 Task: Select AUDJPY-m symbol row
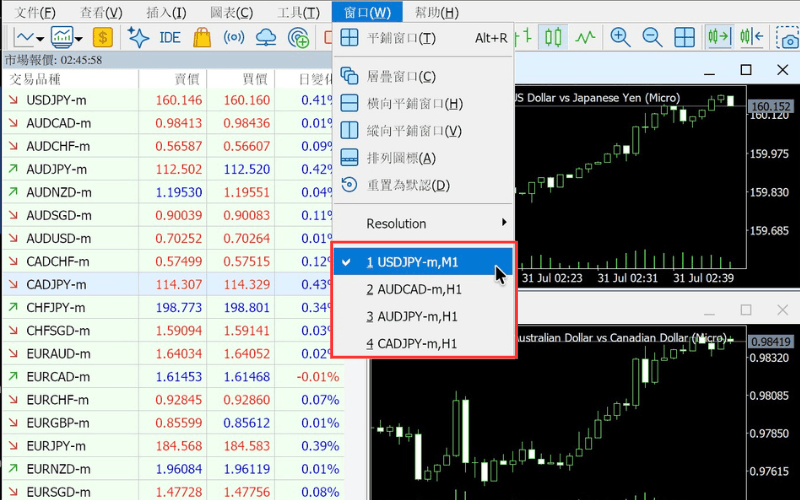tap(169, 169)
